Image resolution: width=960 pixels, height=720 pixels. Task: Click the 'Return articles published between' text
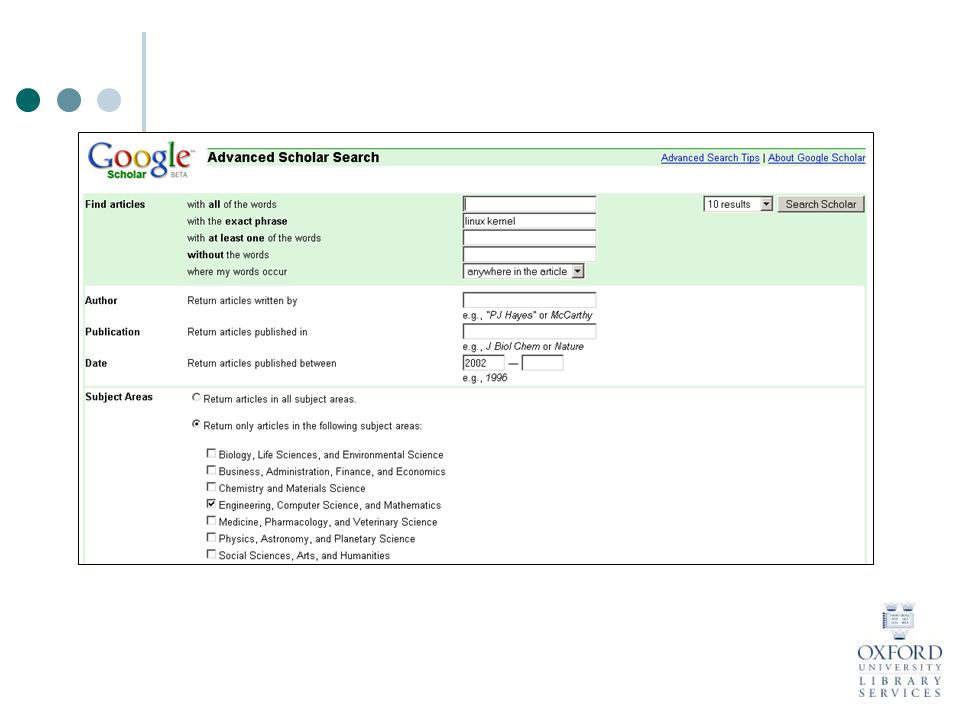click(262, 363)
